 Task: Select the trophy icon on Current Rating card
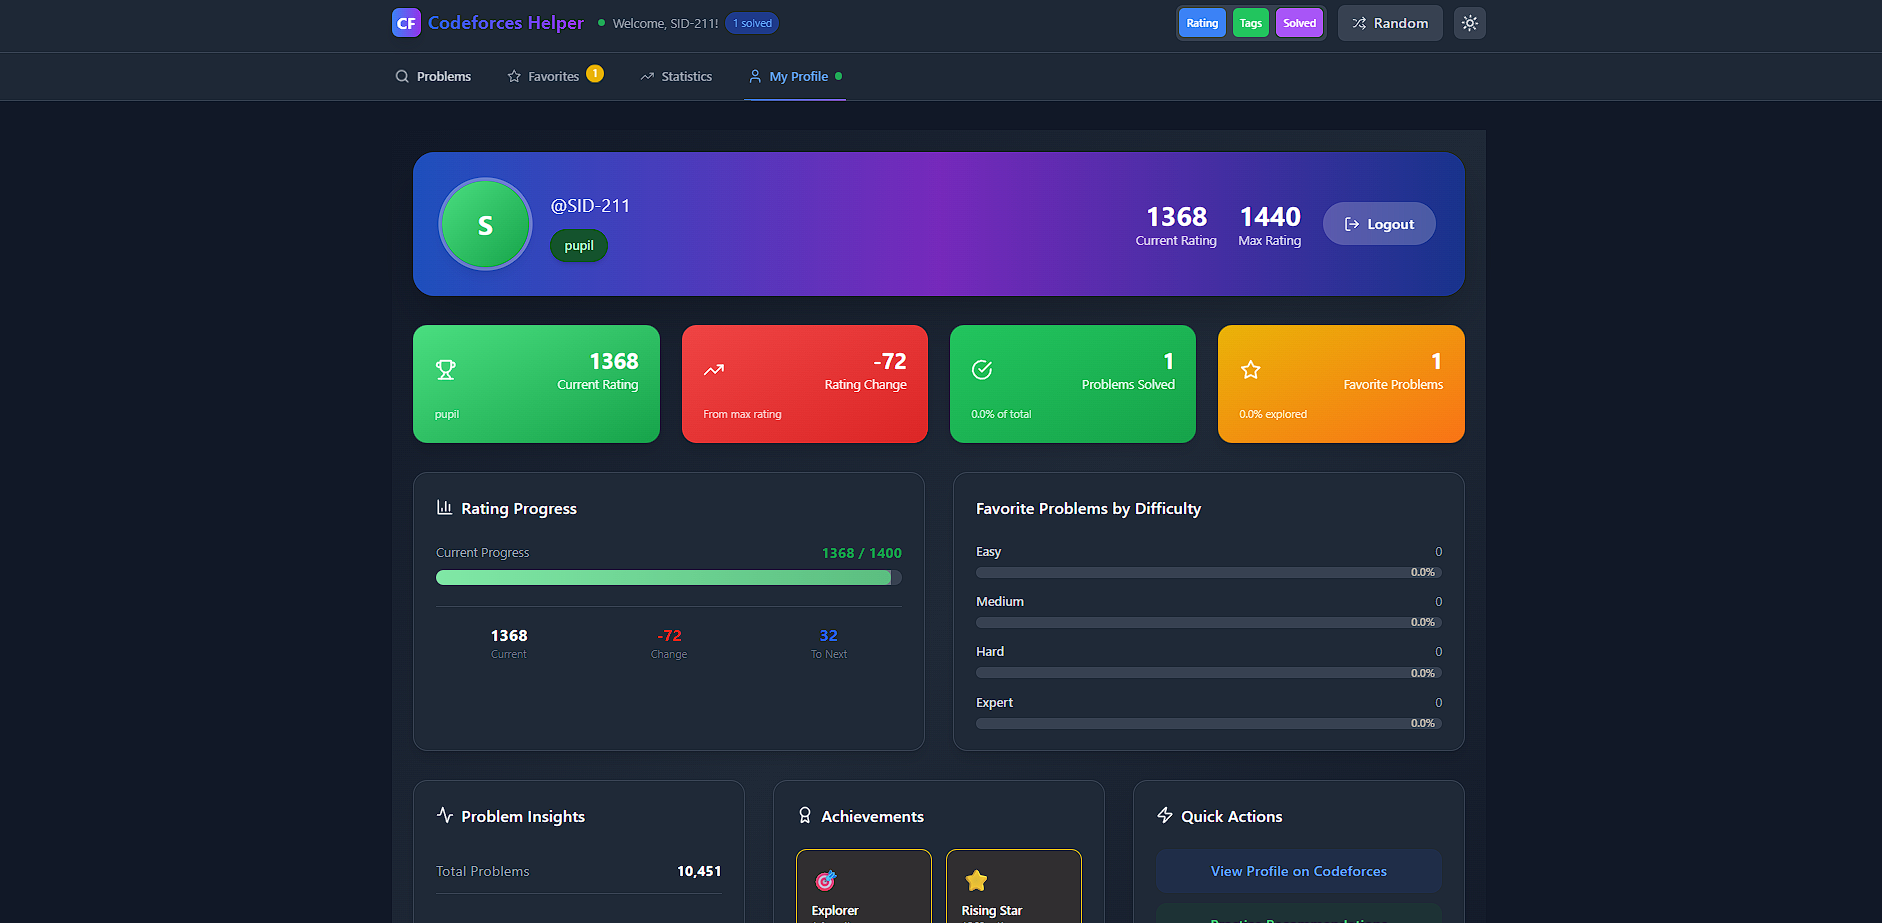pyautogui.click(x=445, y=369)
